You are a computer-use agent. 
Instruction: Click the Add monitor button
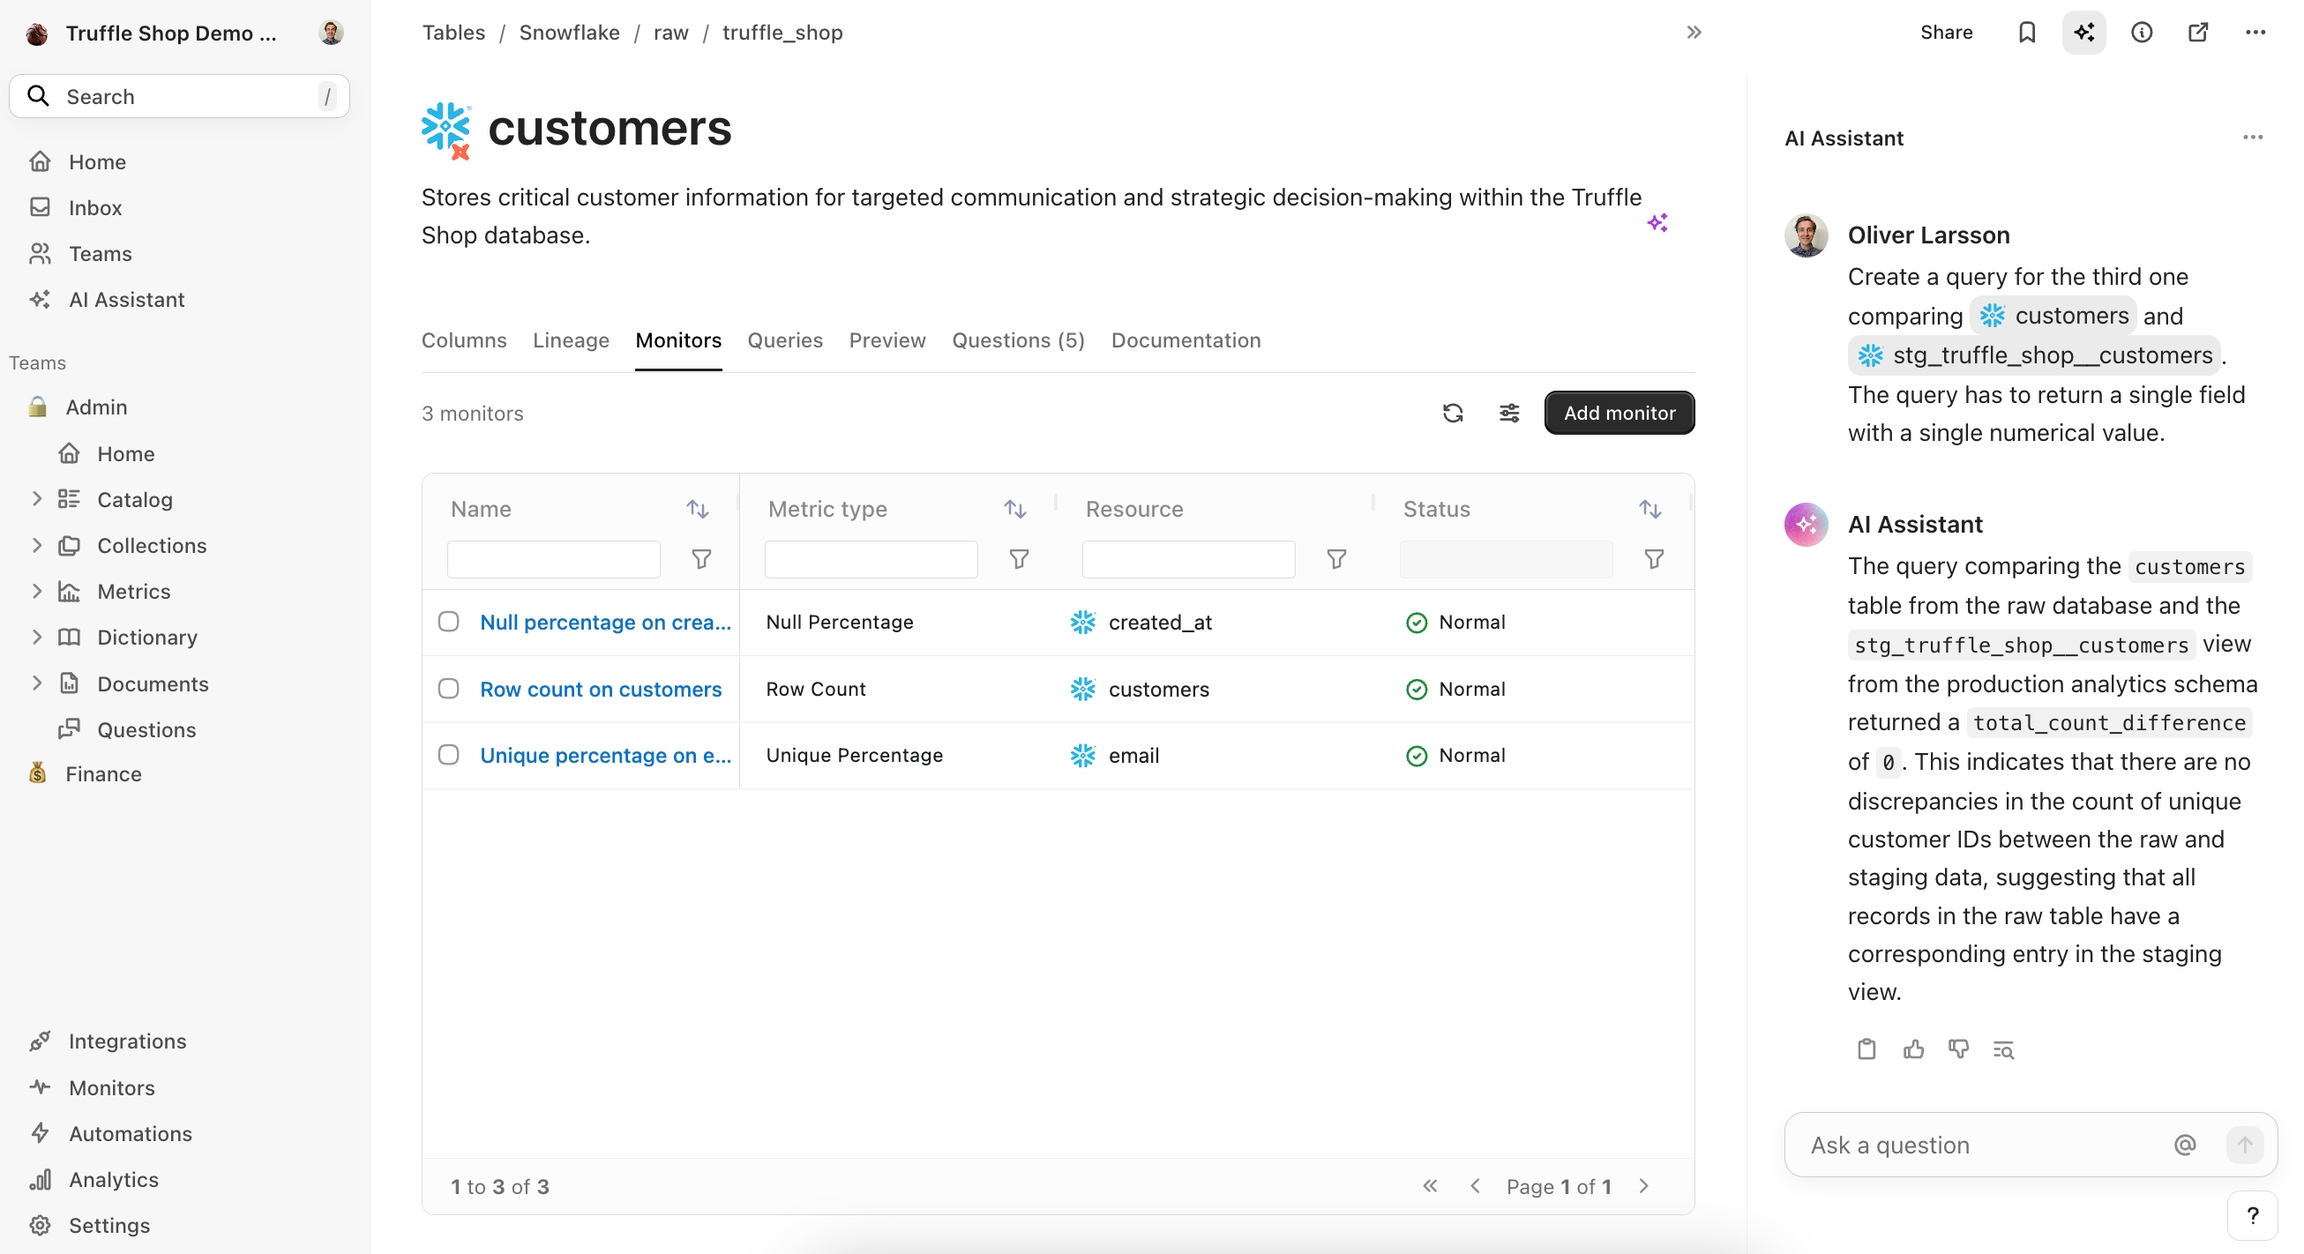(x=1618, y=413)
